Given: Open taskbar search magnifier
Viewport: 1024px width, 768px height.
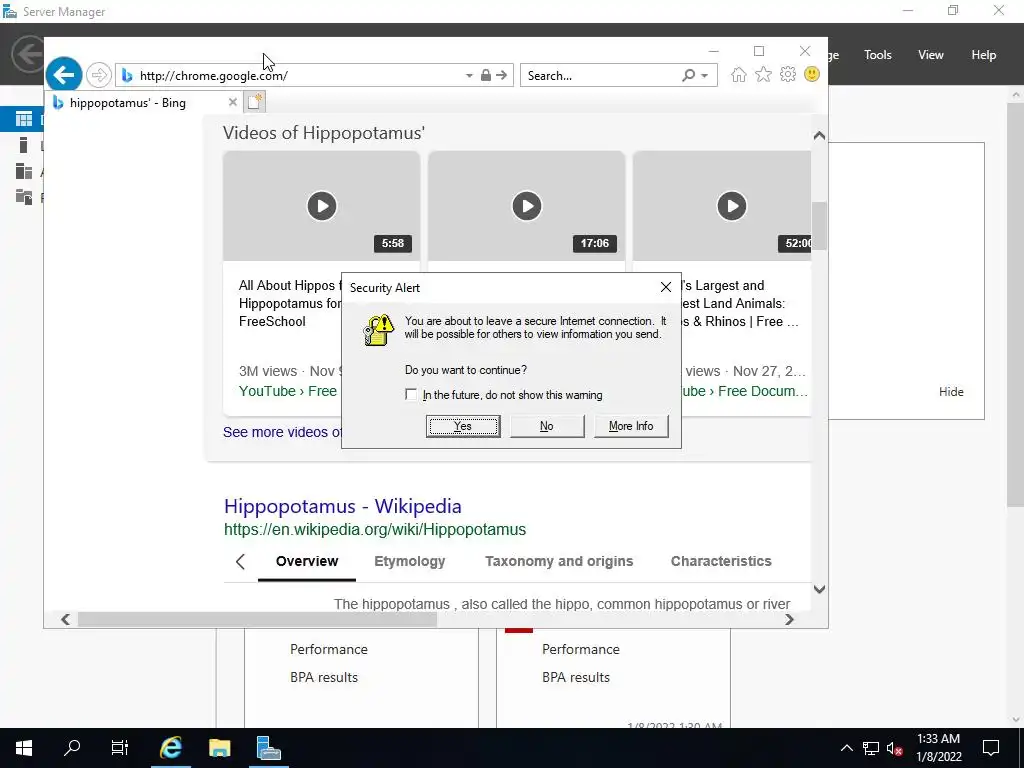Looking at the screenshot, I should pos(72,748).
